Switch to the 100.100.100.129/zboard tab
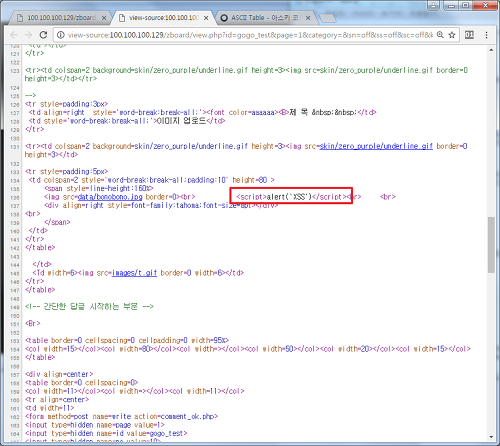This screenshot has width=500, height=446. (x=61, y=18)
